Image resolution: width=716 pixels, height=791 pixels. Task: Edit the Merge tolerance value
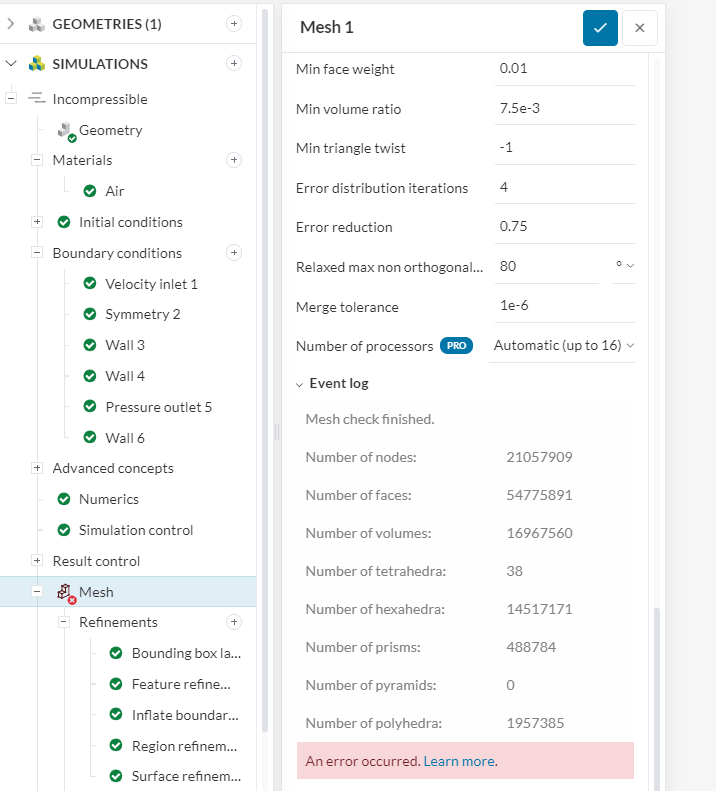[565, 307]
